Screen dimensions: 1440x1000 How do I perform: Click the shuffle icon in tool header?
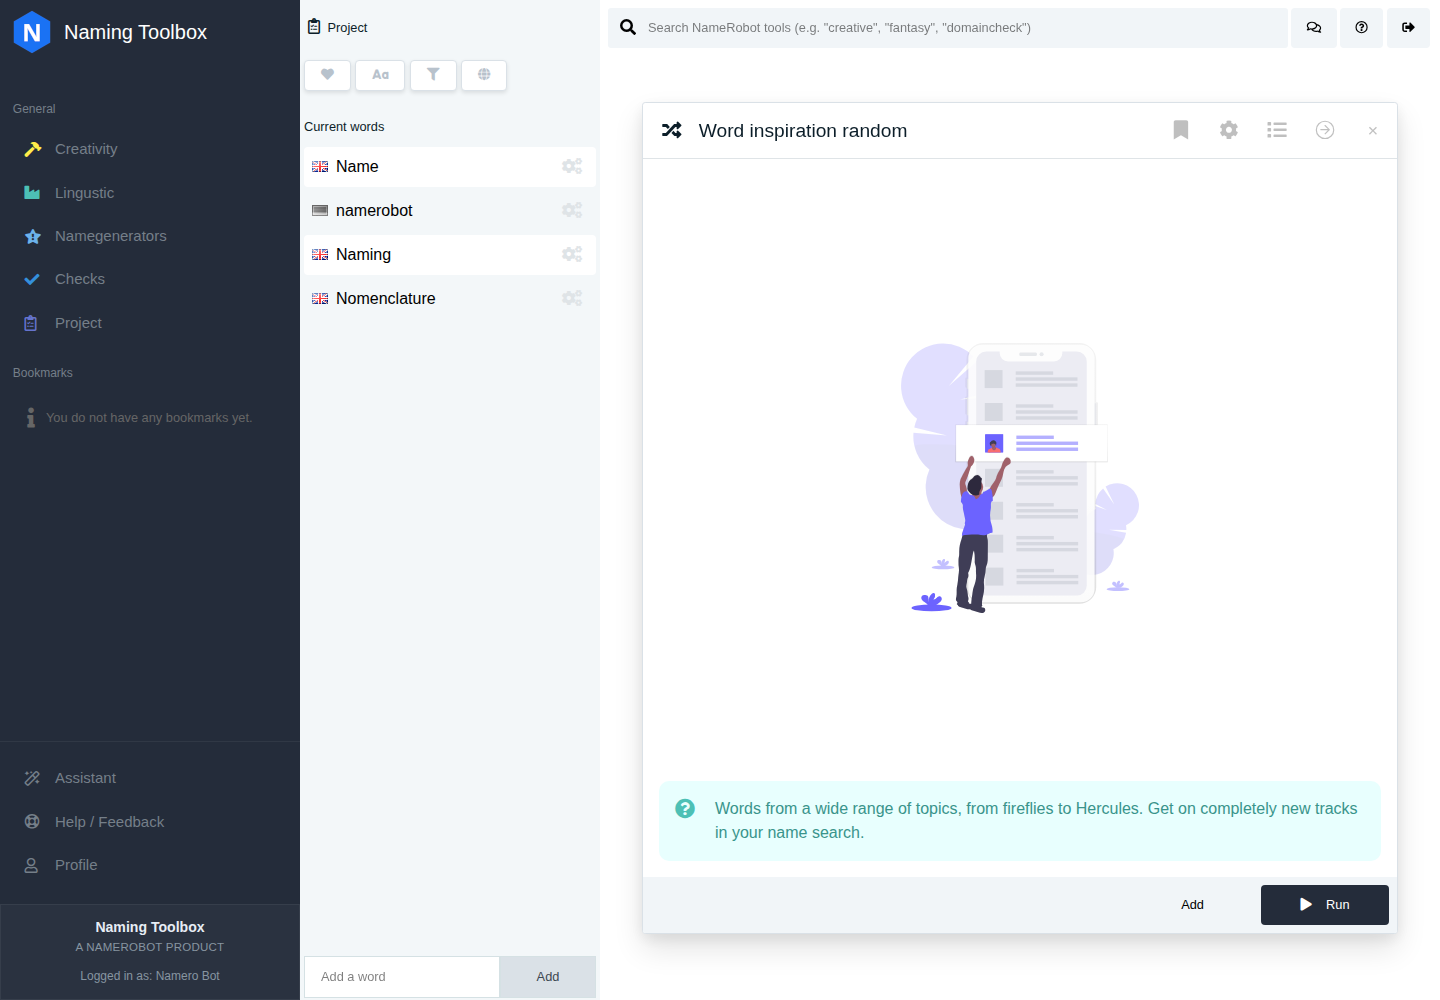(672, 130)
